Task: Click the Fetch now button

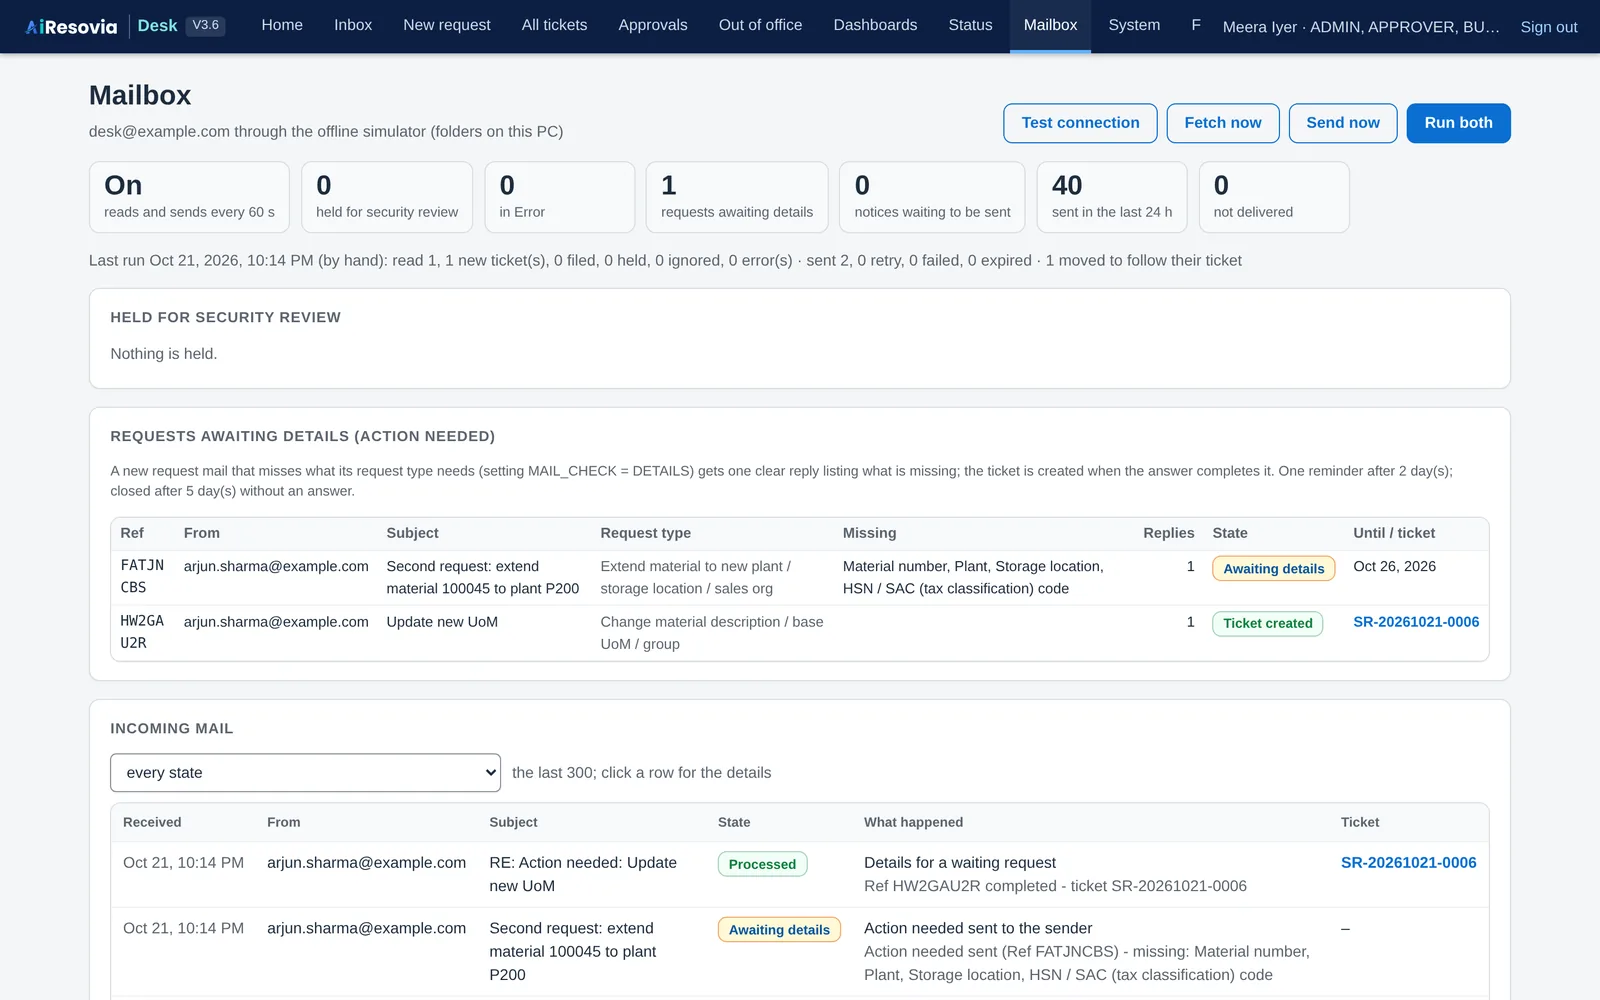Action: coord(1223,123)
